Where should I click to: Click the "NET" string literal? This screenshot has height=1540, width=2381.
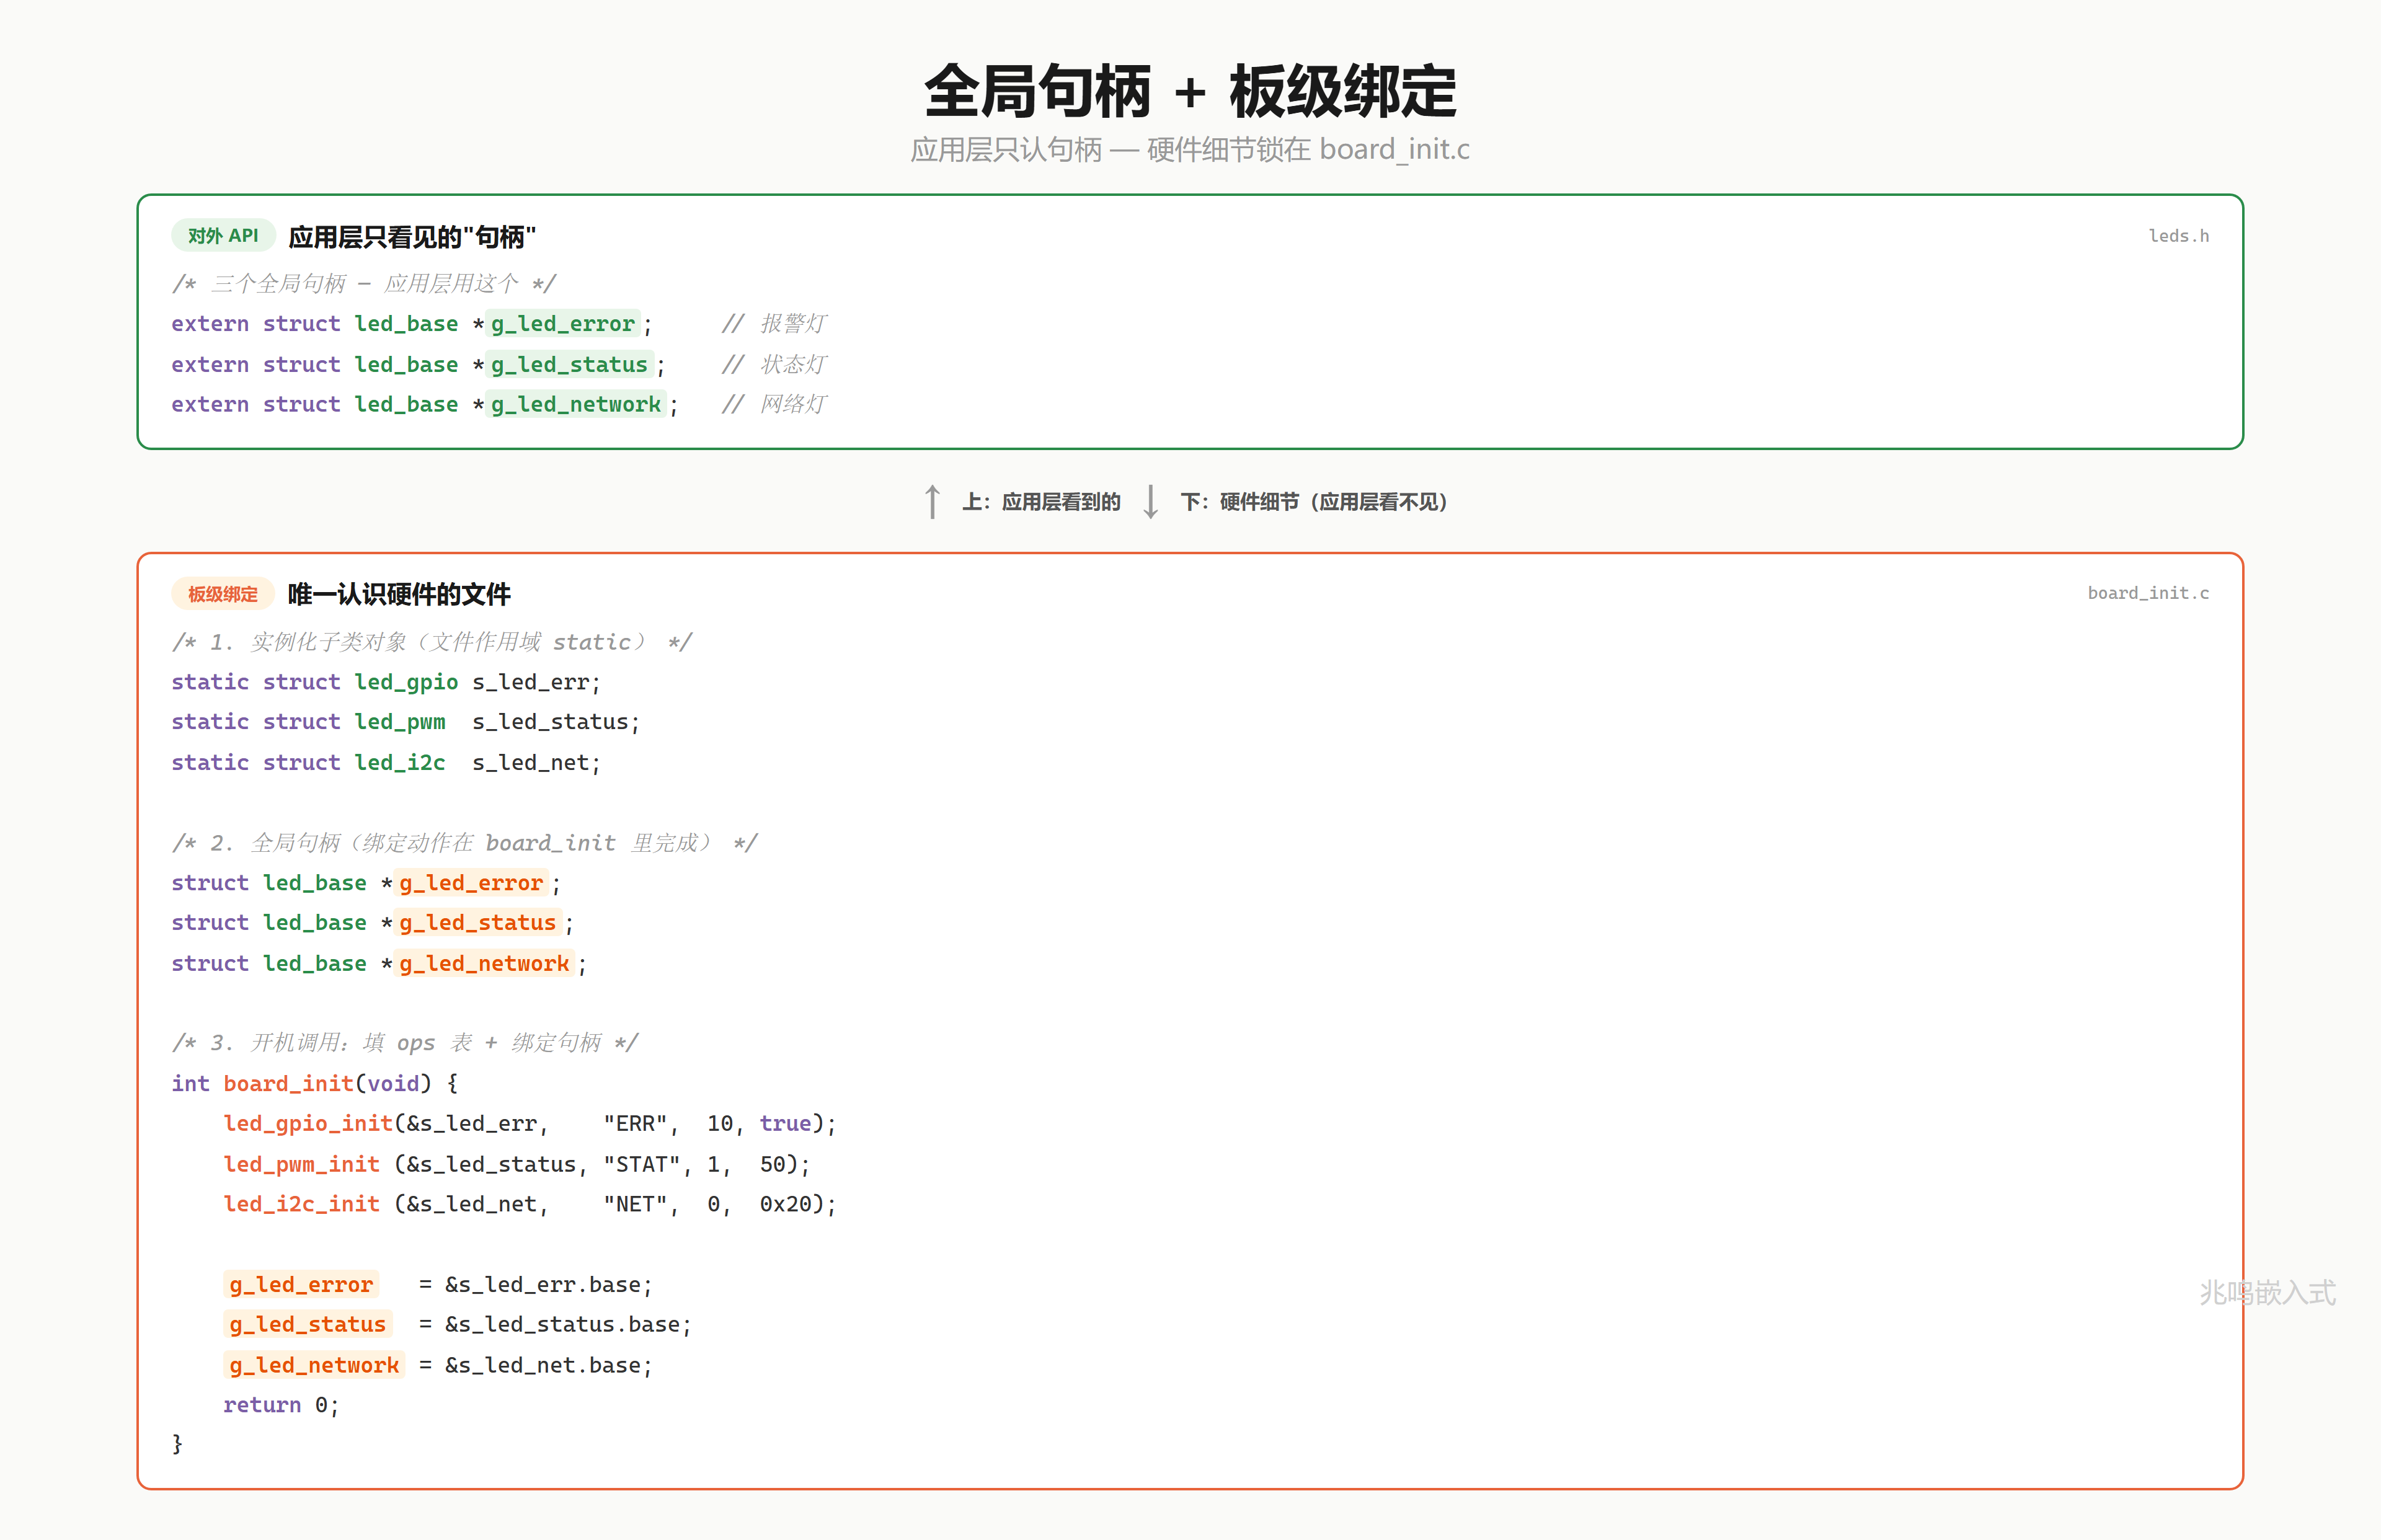click(635, 1205)
